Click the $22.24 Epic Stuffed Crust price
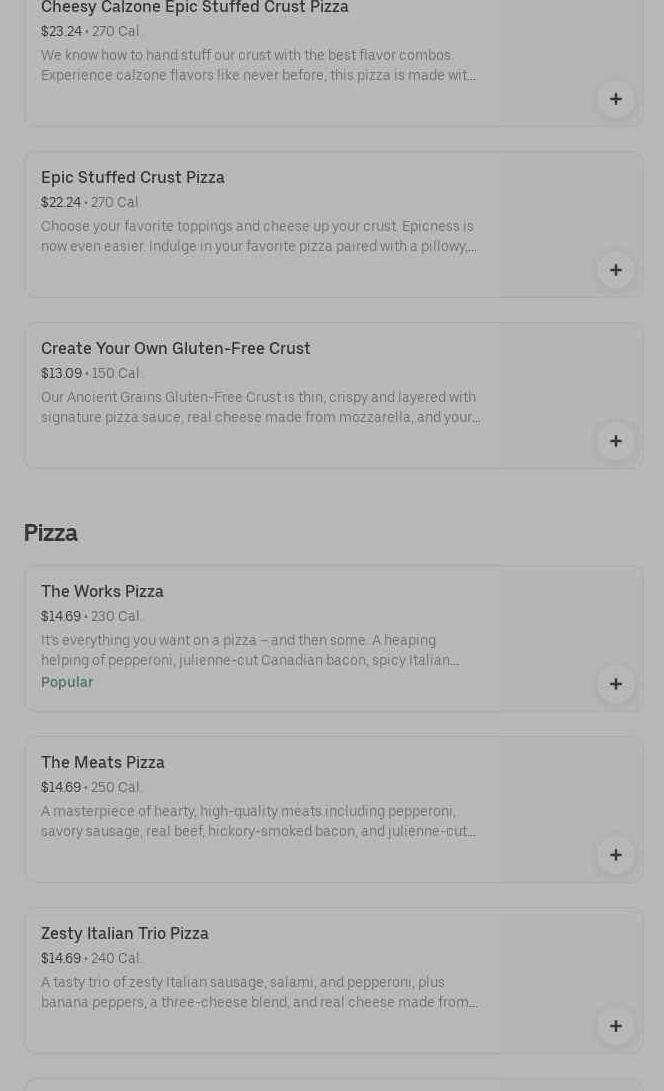Image resolution: width=664 pixels, height=1091 pixels. pyautogui.click(x=61, y=202)
